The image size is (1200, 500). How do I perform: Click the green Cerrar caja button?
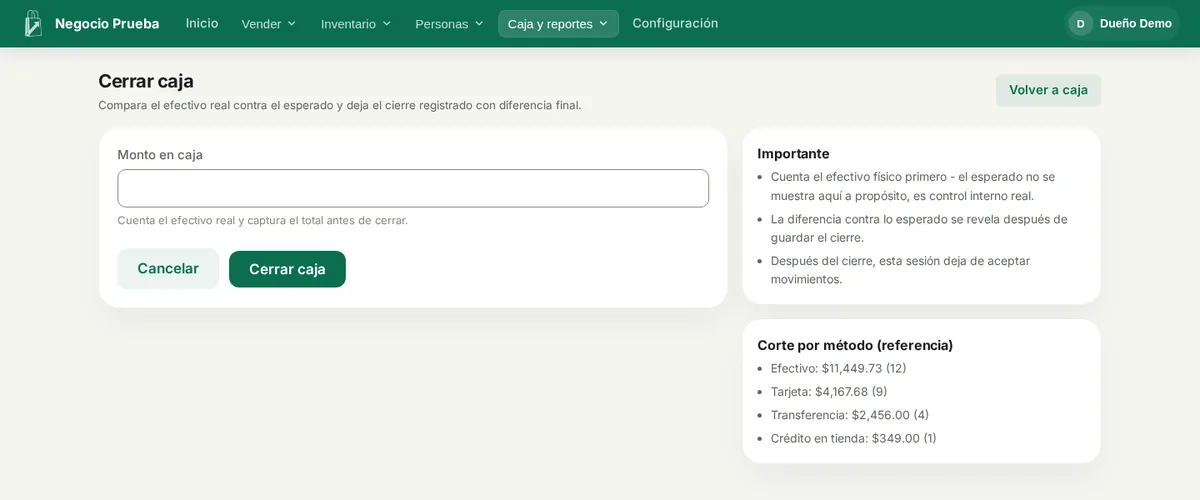click(x=287, y=269)
